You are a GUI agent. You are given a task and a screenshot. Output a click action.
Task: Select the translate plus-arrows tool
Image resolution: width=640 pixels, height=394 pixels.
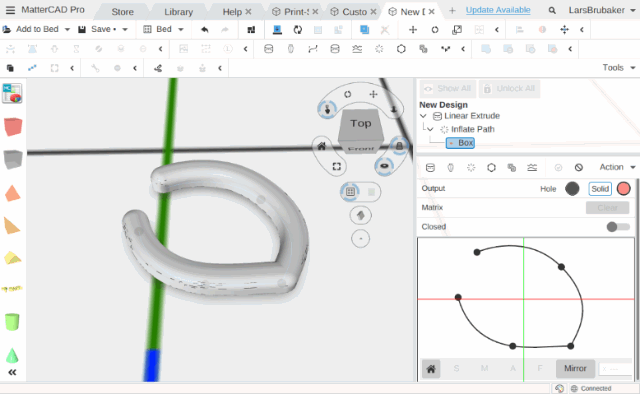(x=413, y=29)
